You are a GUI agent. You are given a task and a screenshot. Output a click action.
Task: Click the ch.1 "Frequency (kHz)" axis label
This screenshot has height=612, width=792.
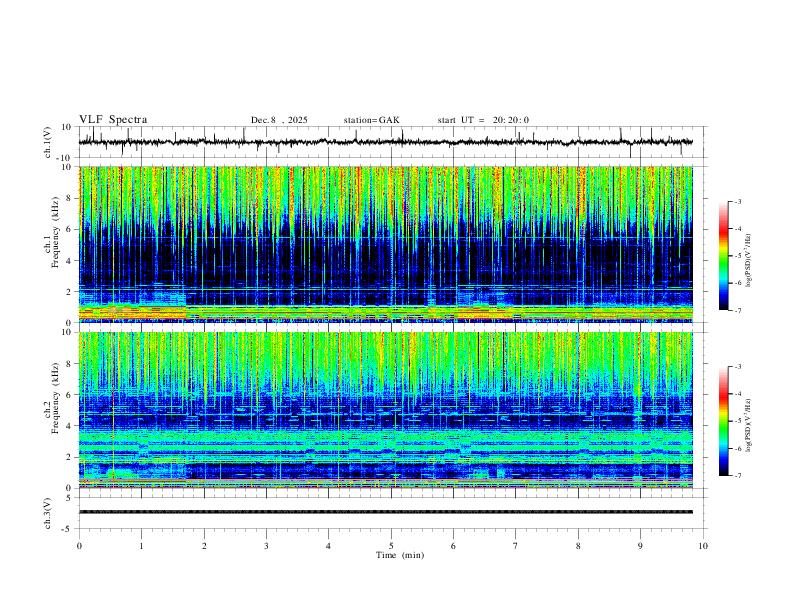55,232
